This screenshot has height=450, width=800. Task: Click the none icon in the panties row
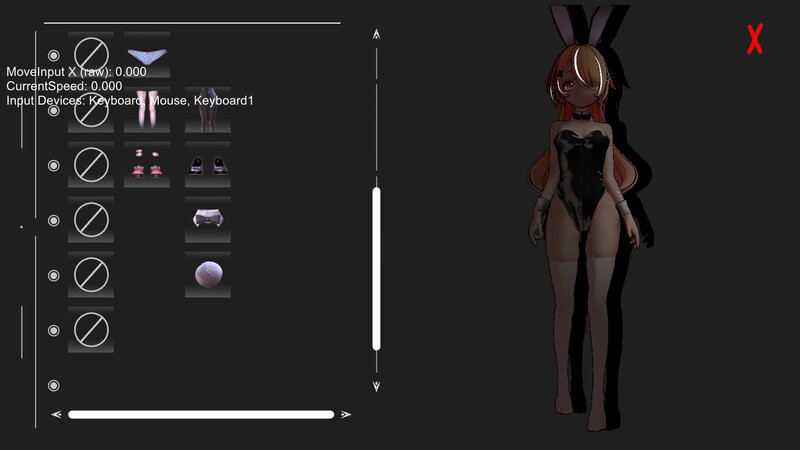(90, 55)
